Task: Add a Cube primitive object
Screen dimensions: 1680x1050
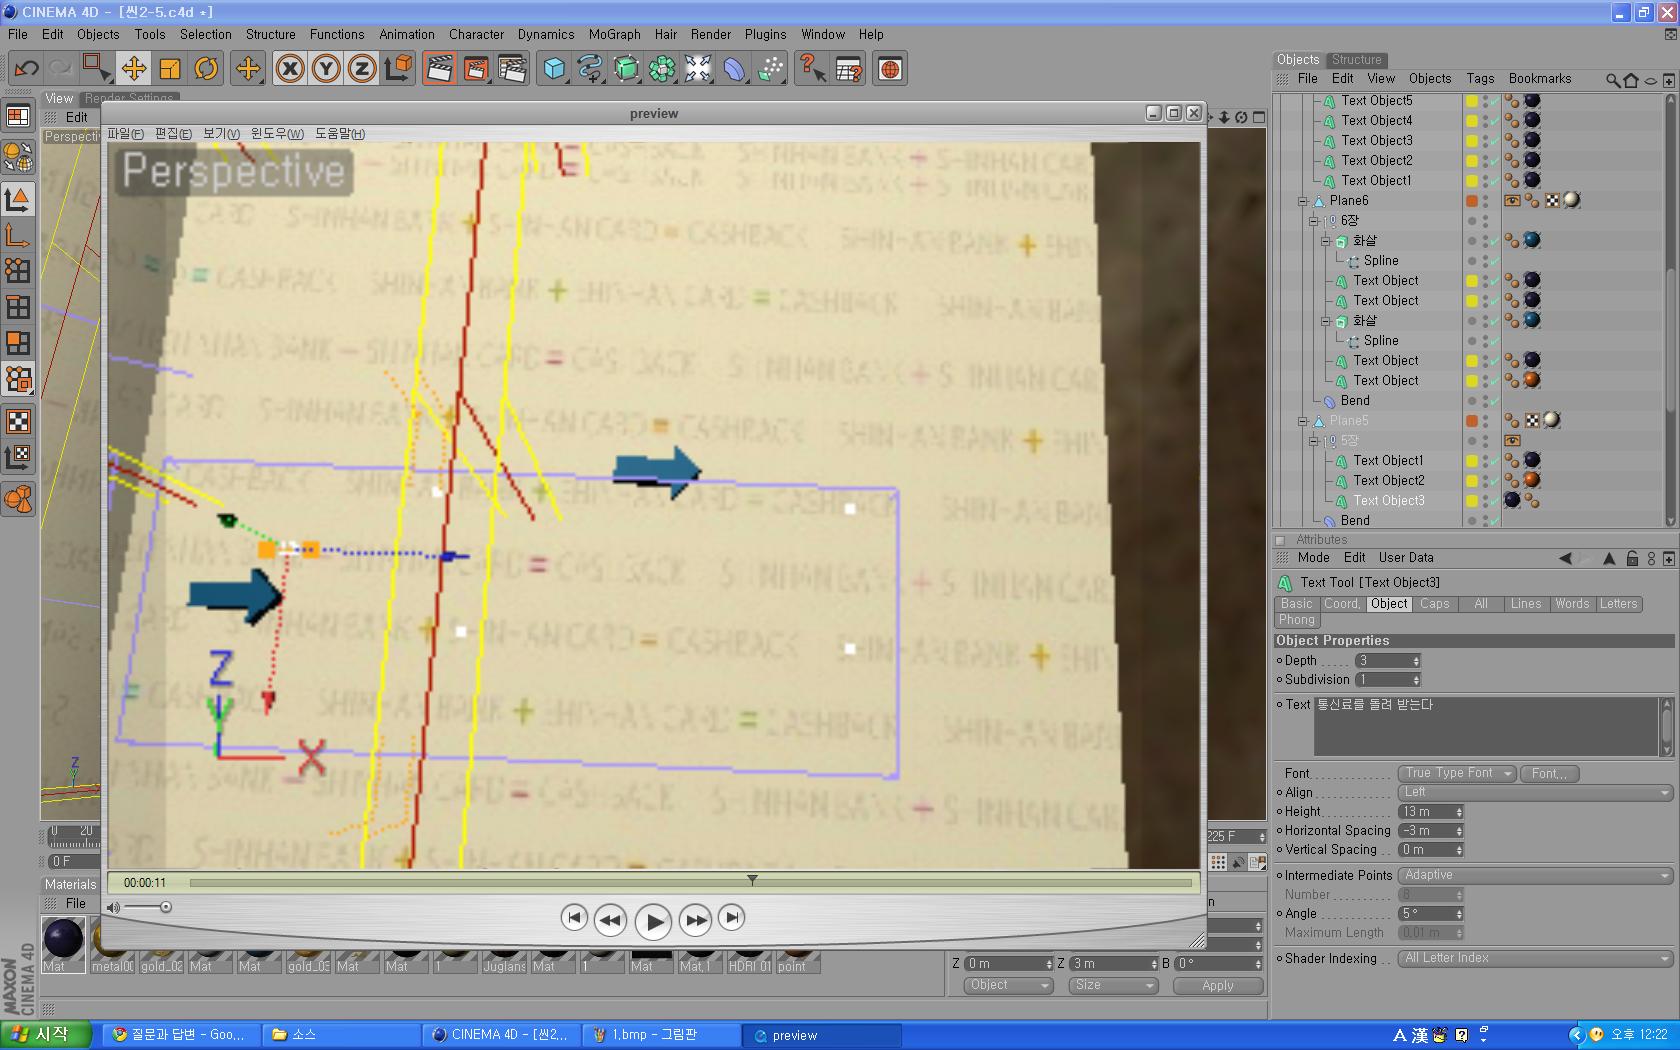Action: coord(554,69)
